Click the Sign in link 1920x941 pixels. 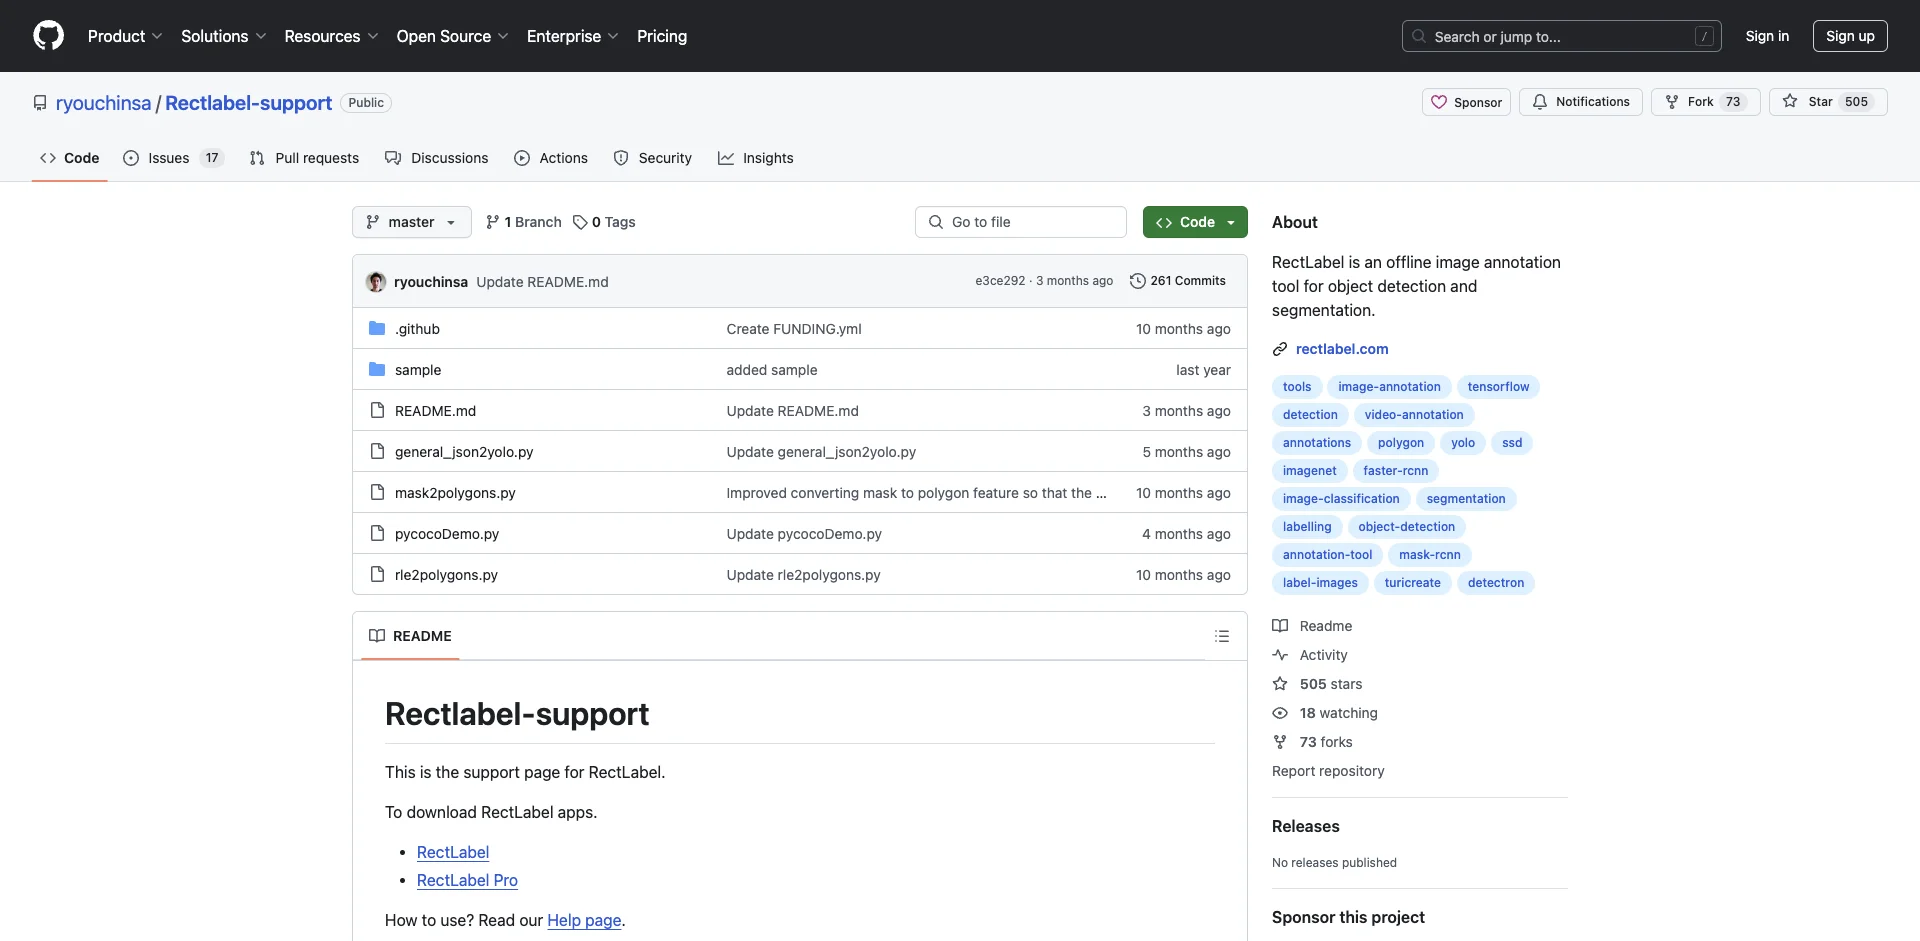point(1767,36)
